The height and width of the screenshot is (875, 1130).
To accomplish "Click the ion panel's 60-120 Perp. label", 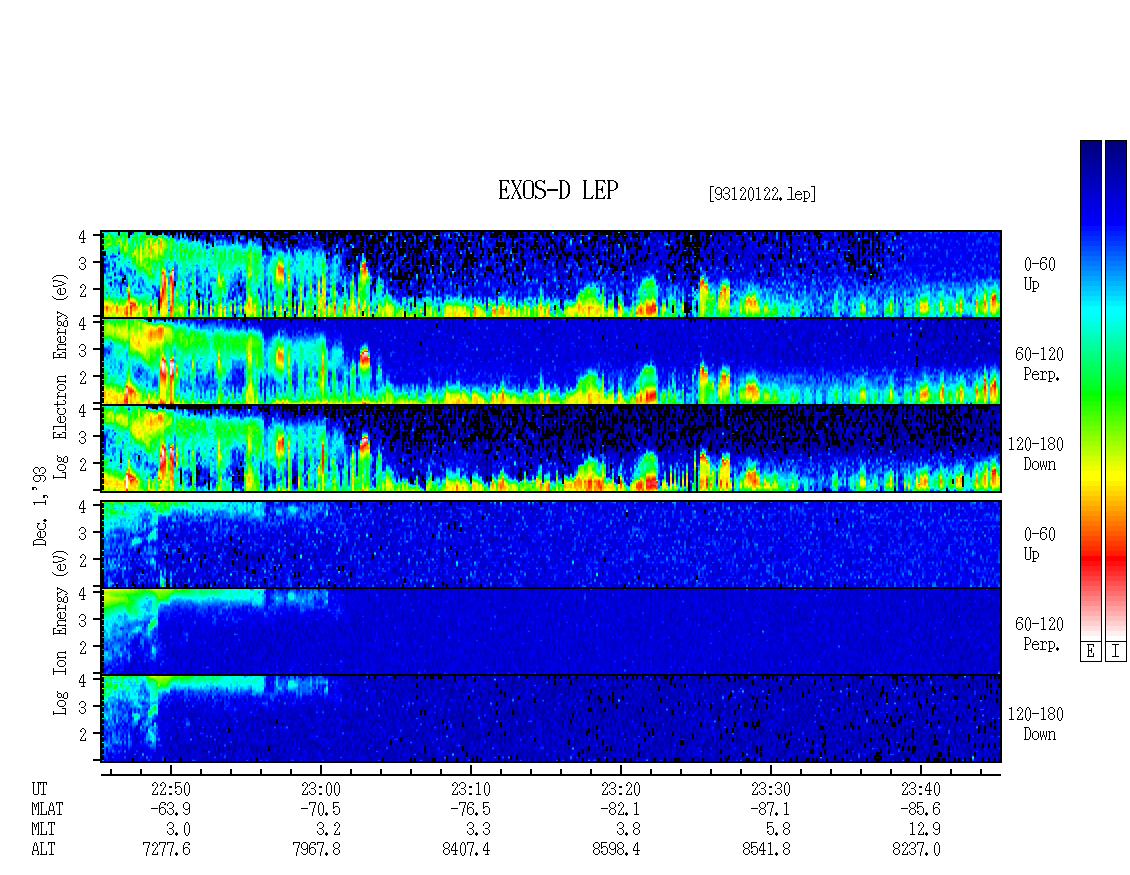I will pyautogui.click(x=1039, y=634).
